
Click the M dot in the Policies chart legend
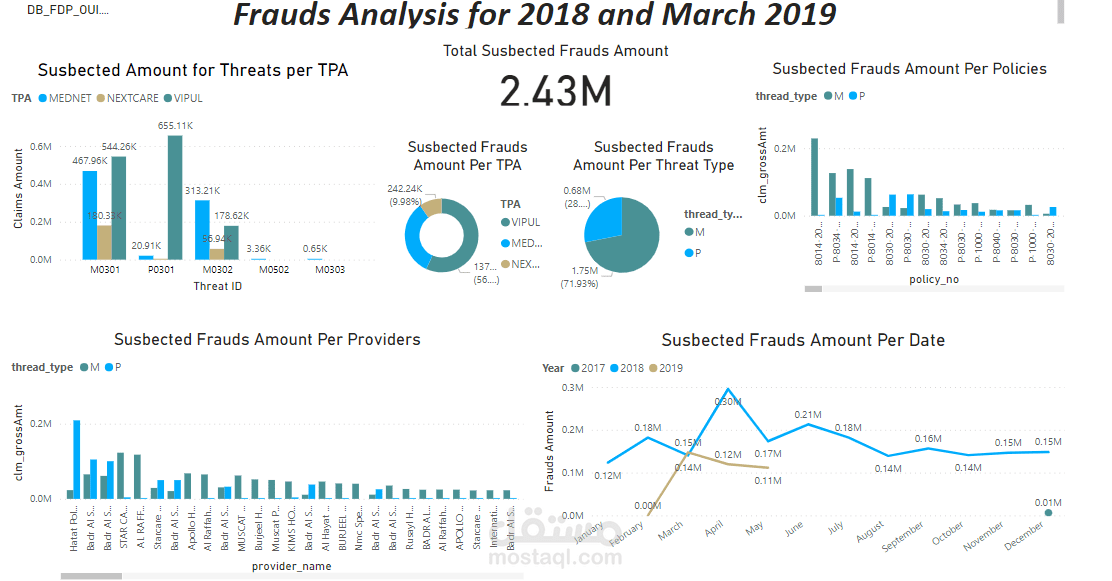[x=828, y=96]
